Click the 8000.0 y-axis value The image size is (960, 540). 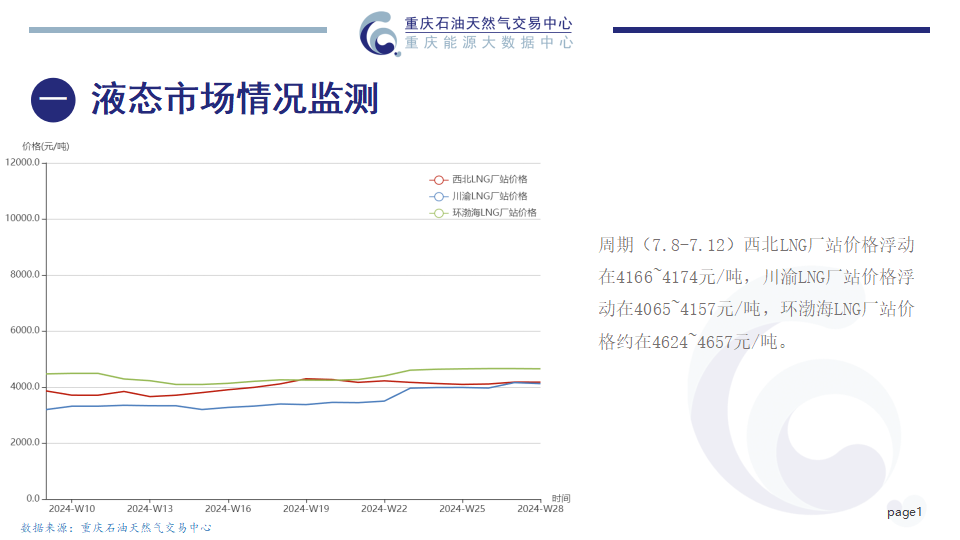point(25,274)
